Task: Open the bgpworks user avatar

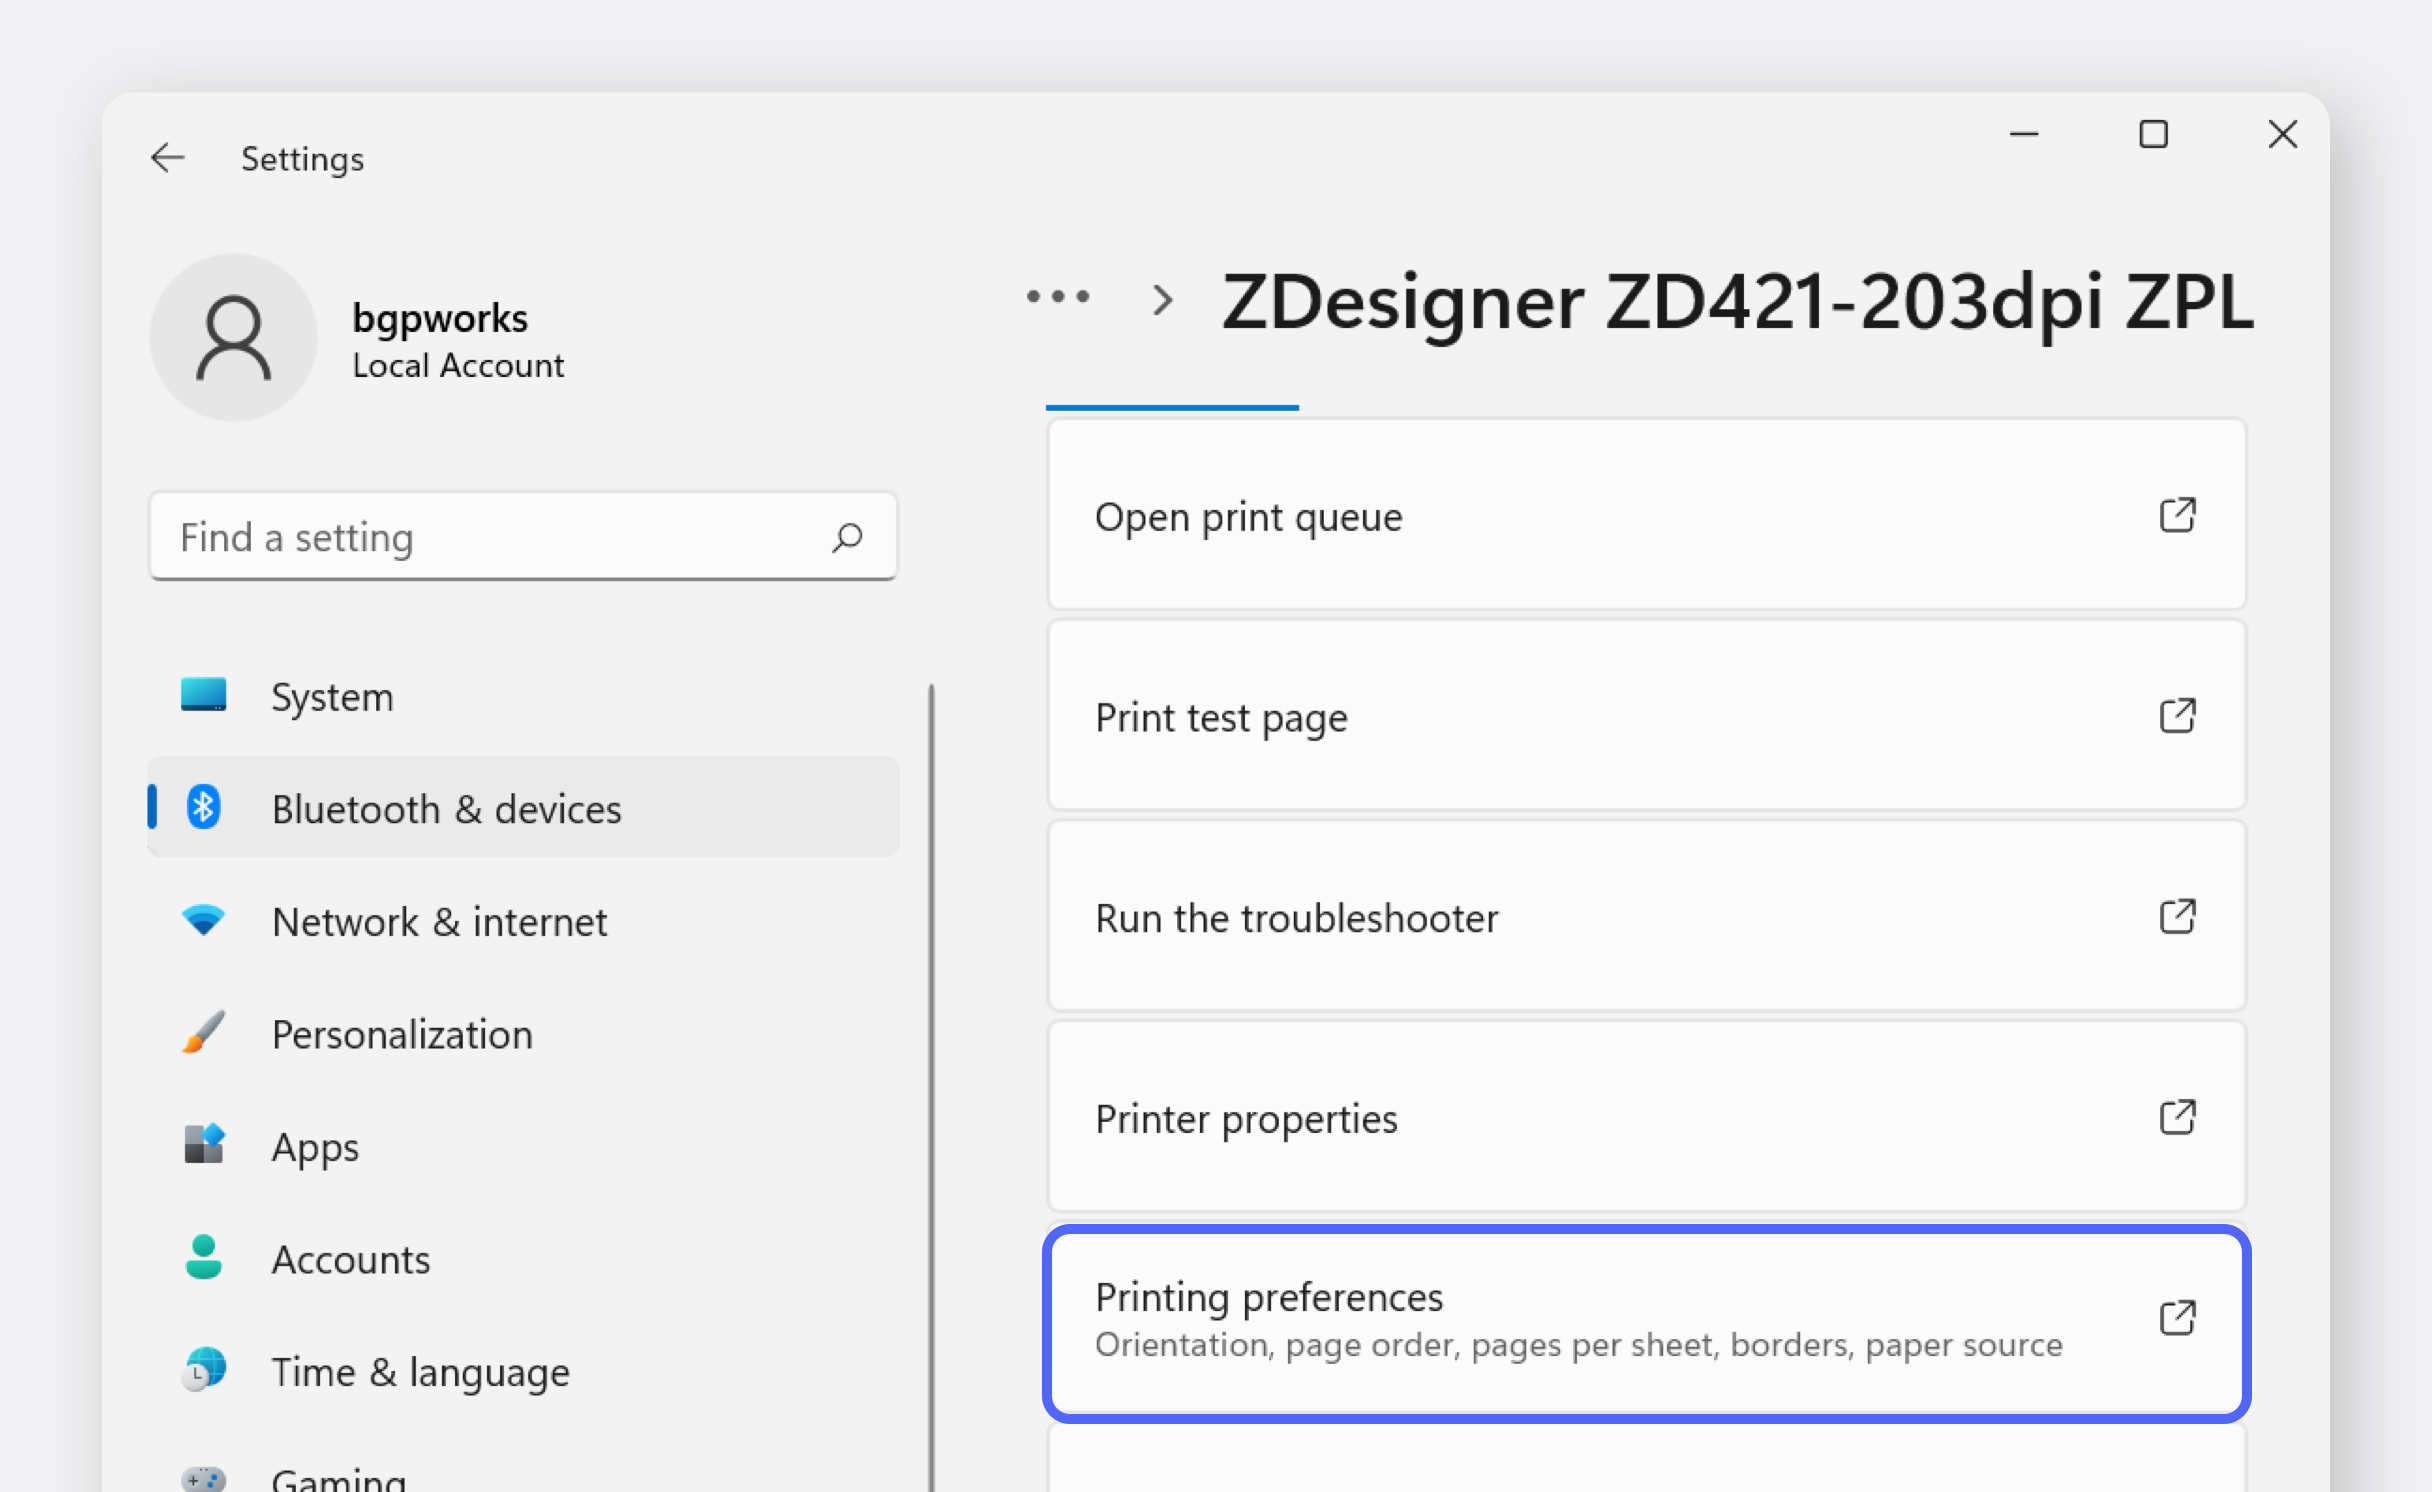Action: [x=233, y=337]
